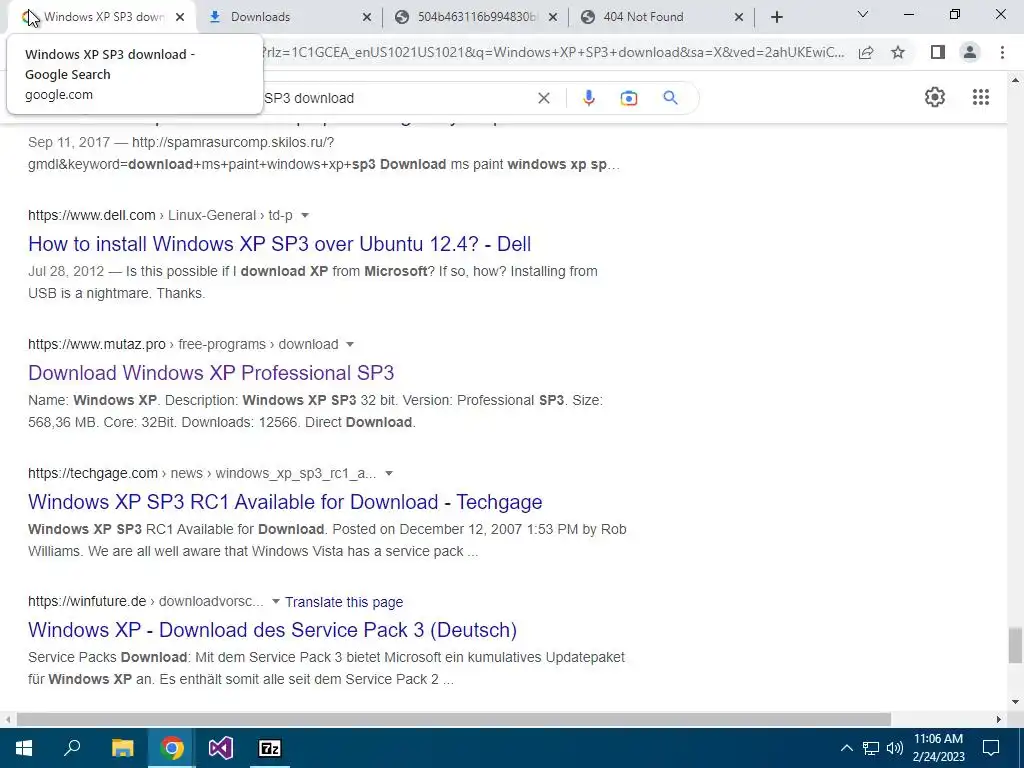Start voice search with microphone icon
Image resolution: width=1024 pixels, height=768 pixels.
pos(588,98)
